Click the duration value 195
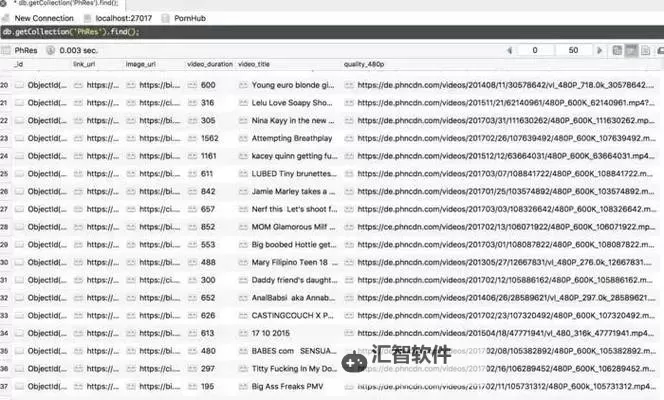664x400 pixels. tap(208, 386)
